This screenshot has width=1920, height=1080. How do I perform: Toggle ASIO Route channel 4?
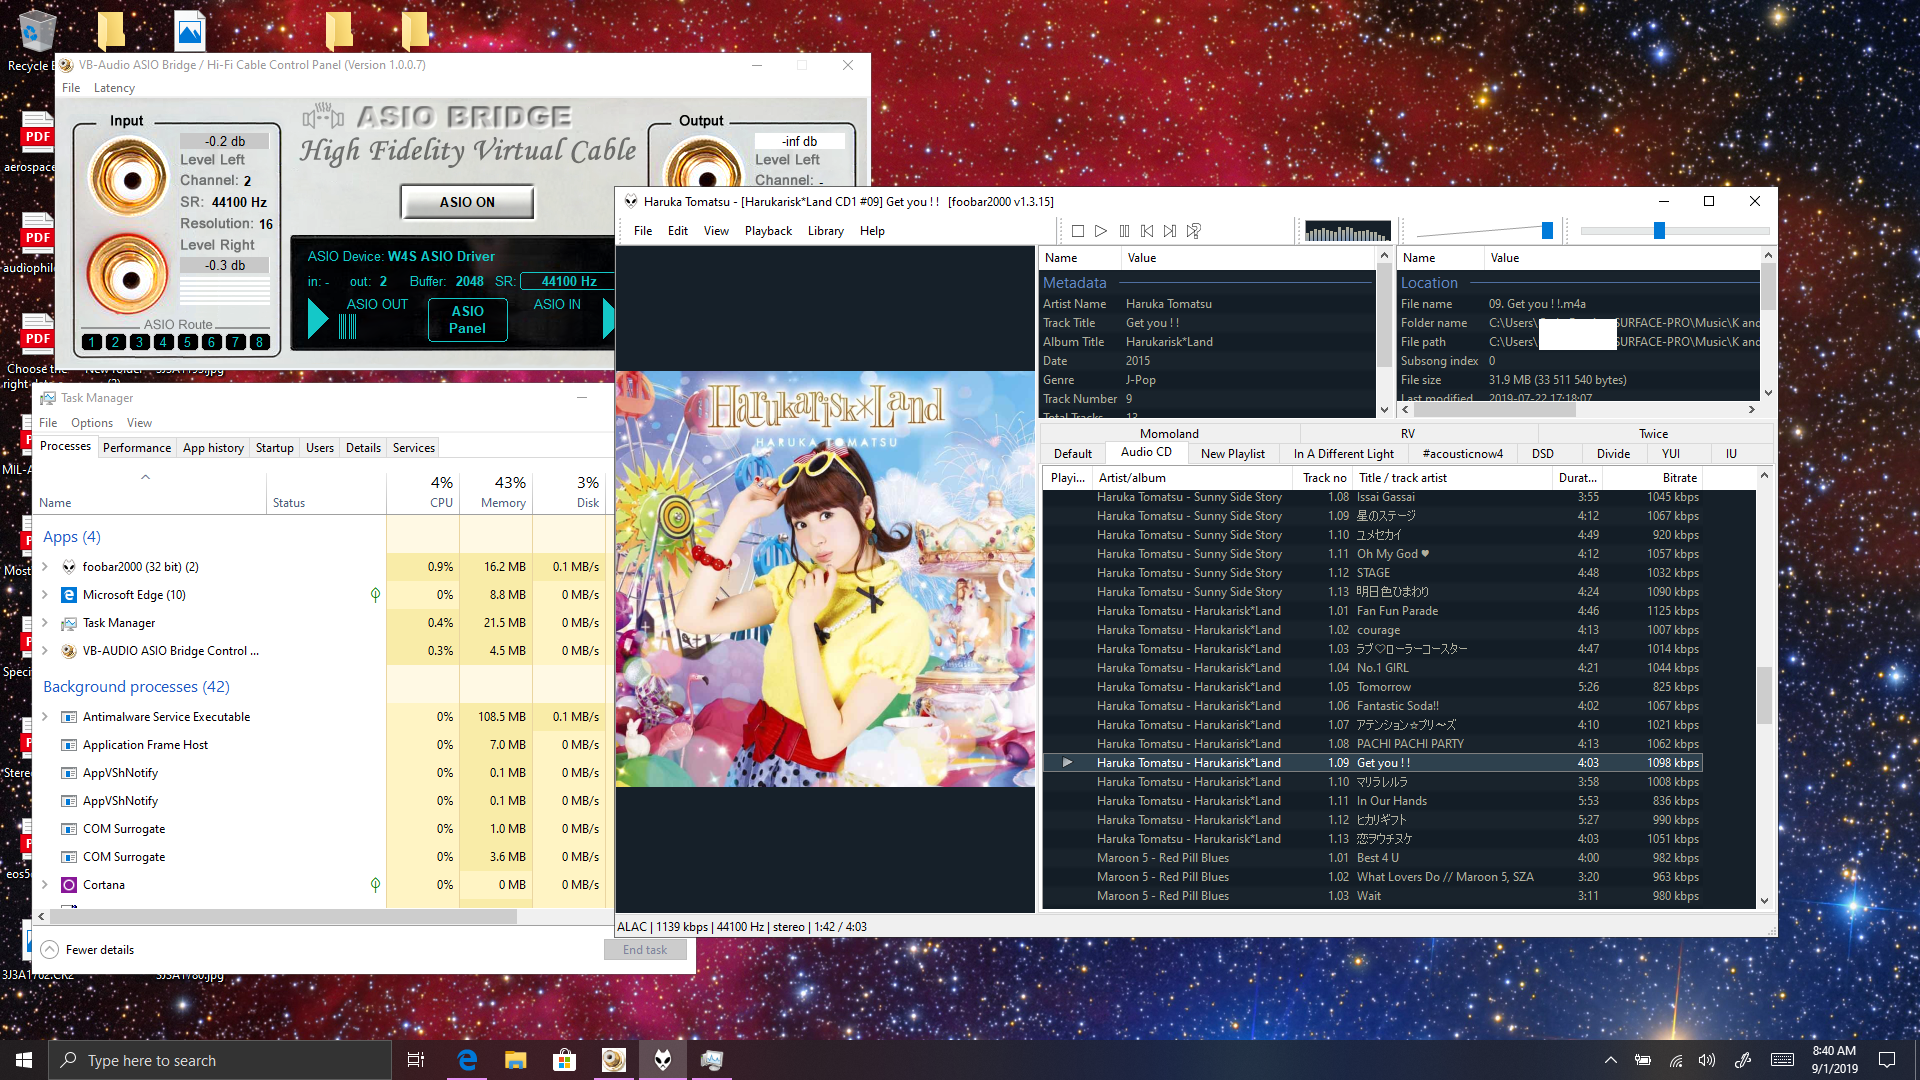click(x=164, y=342)
